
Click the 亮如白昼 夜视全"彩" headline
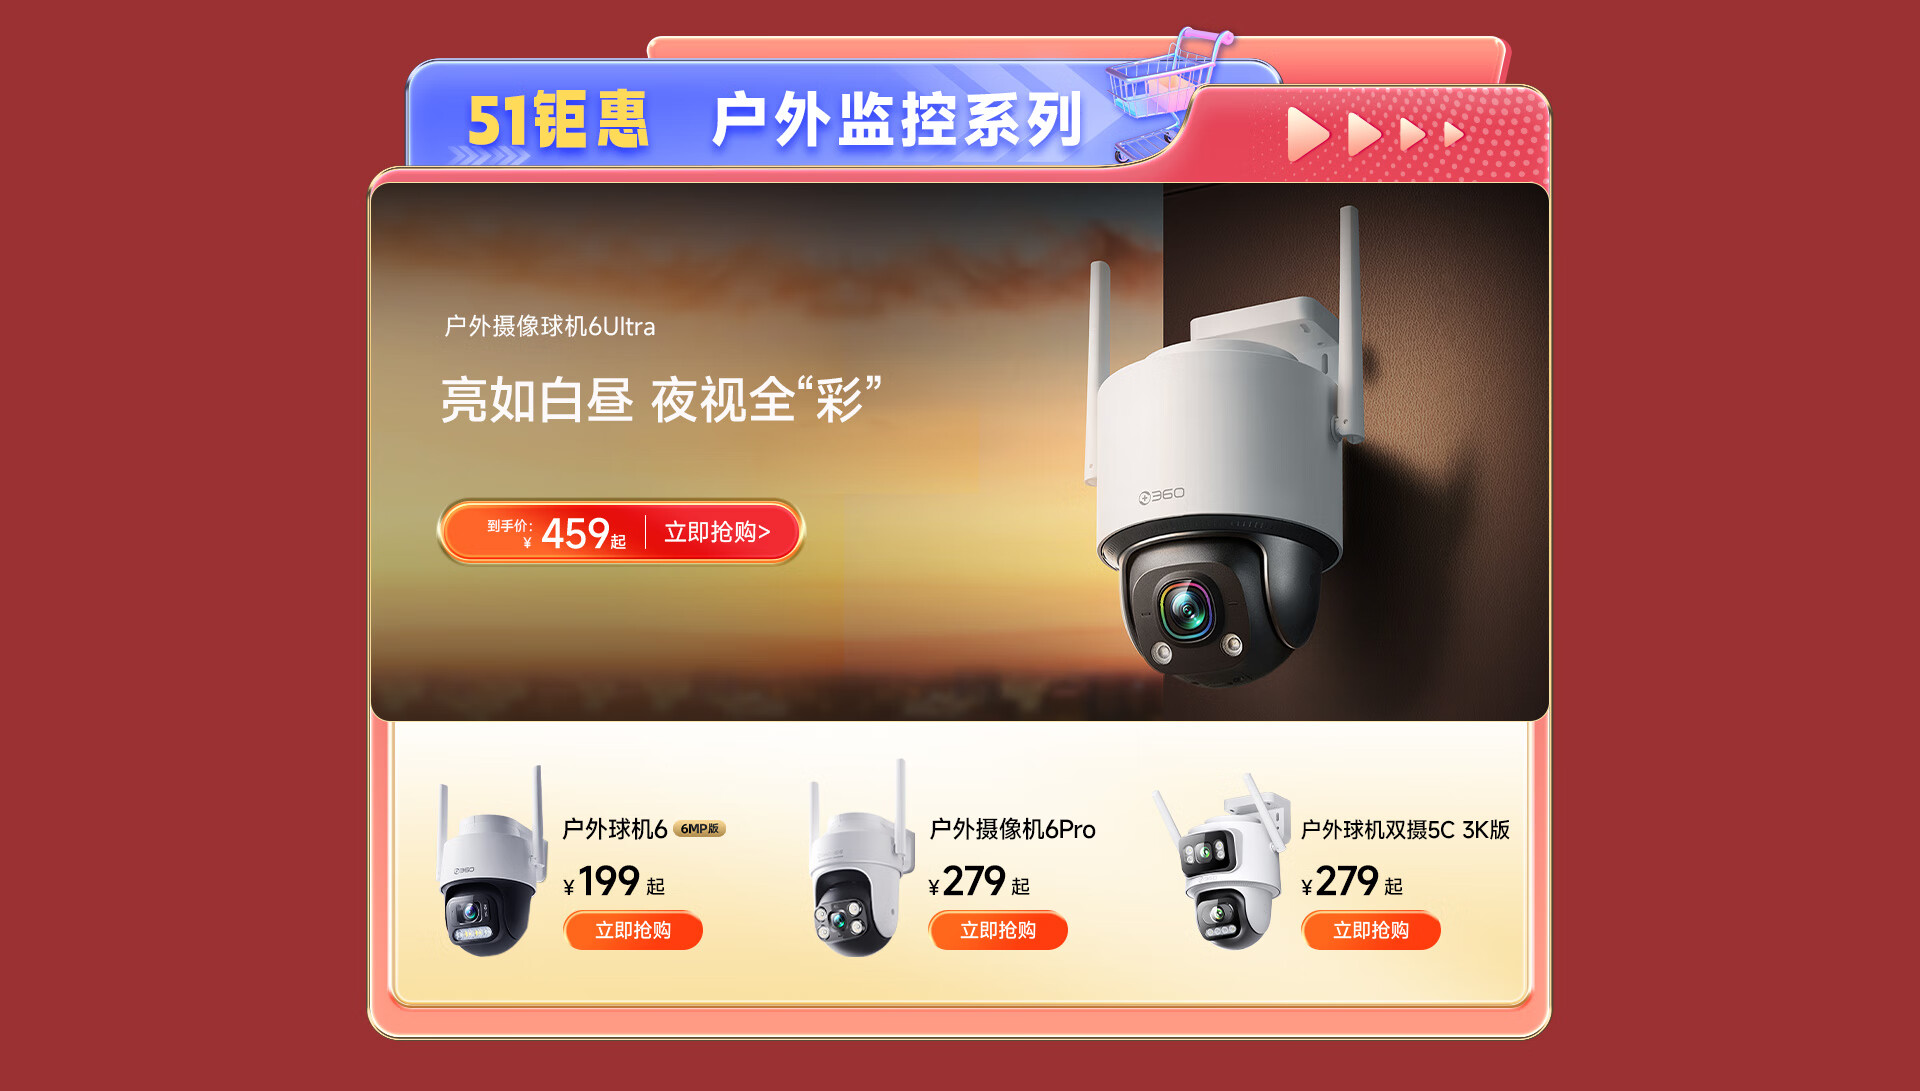point(661,400)
